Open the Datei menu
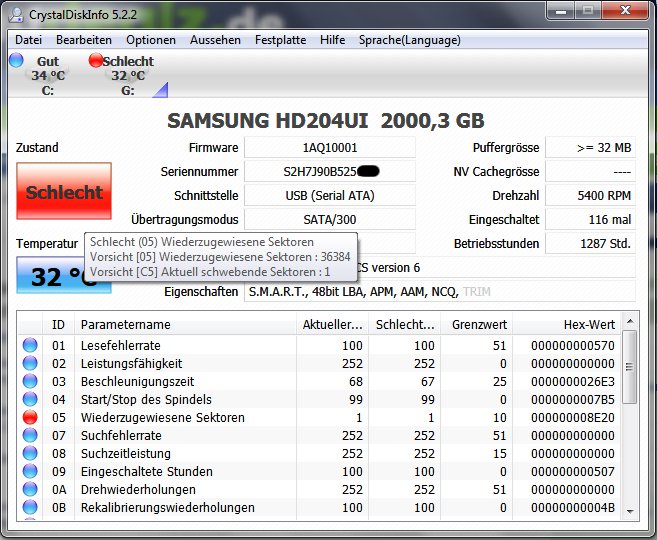 (x=28, y=40)
